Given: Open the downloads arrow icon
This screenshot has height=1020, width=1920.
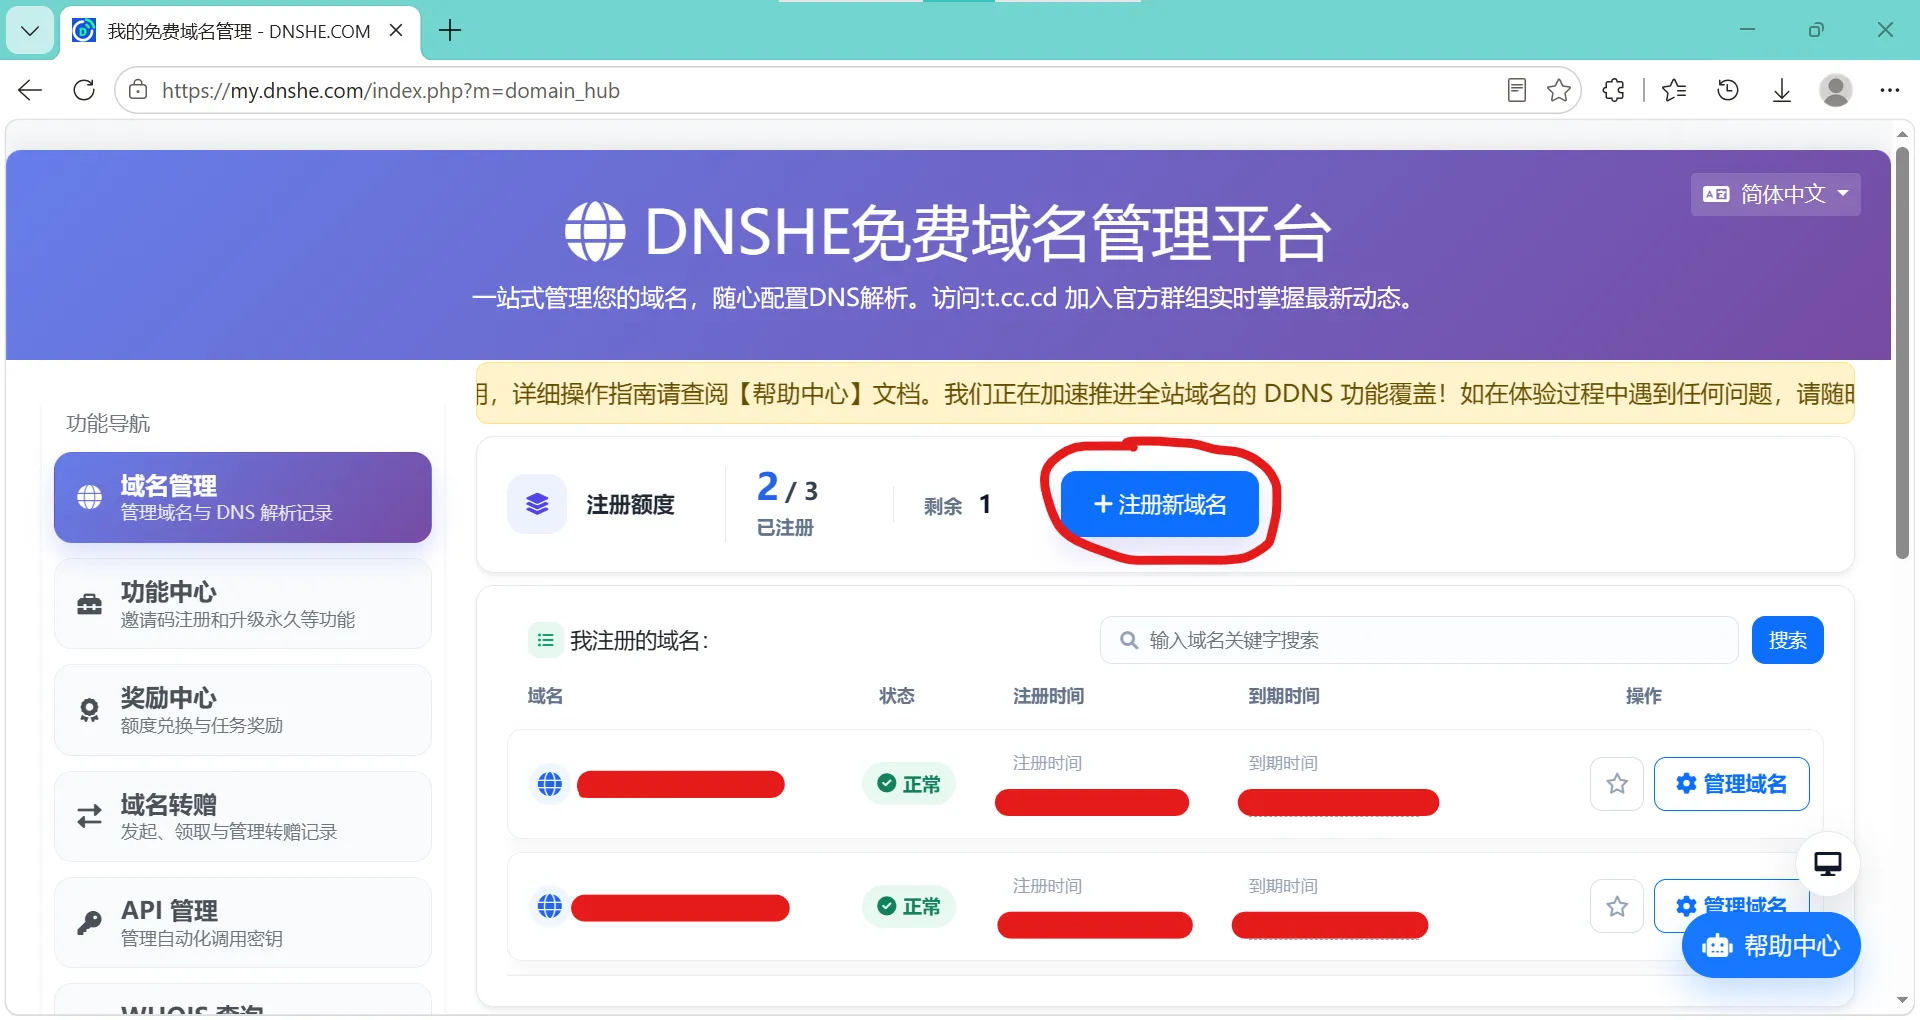Looking at the screenshot, I should [x=1782, y=91].
